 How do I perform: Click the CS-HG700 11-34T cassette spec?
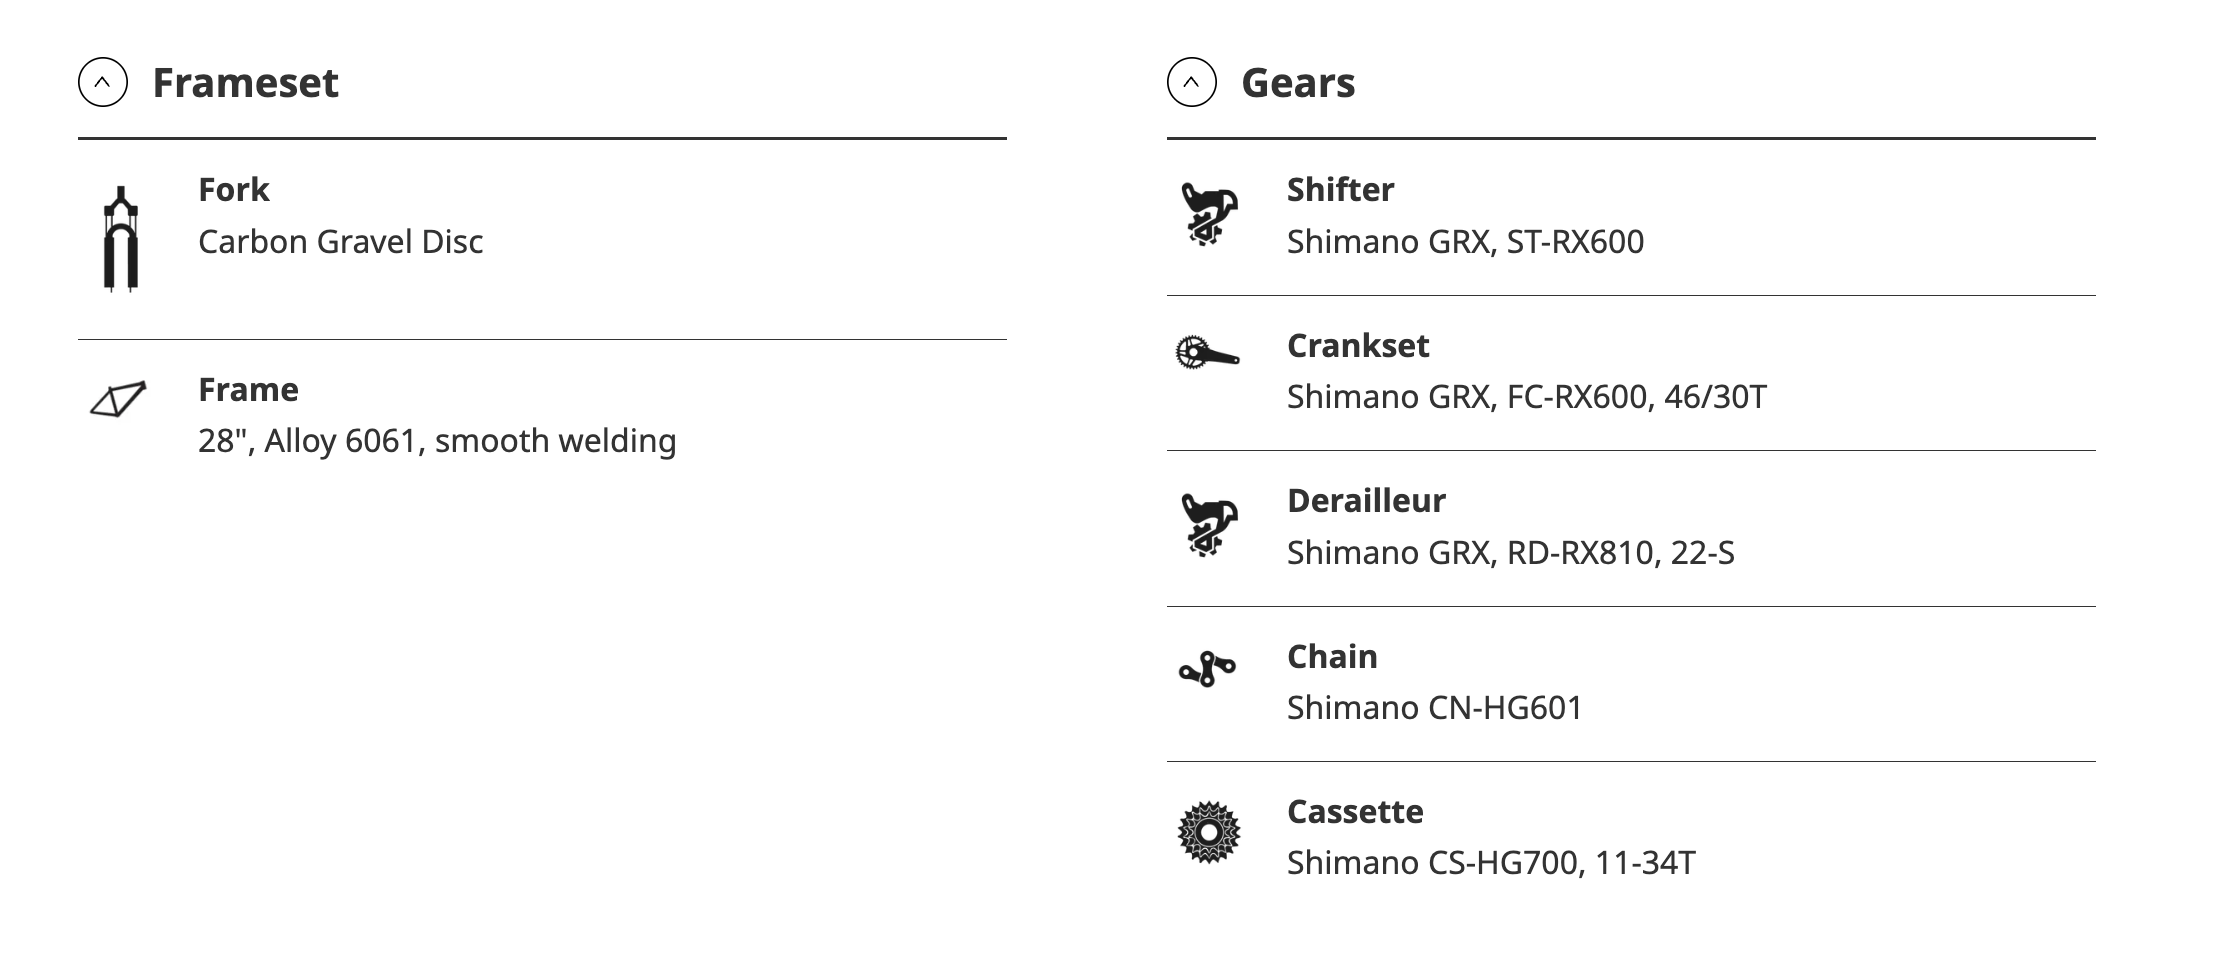click(x=1490, y=863)
